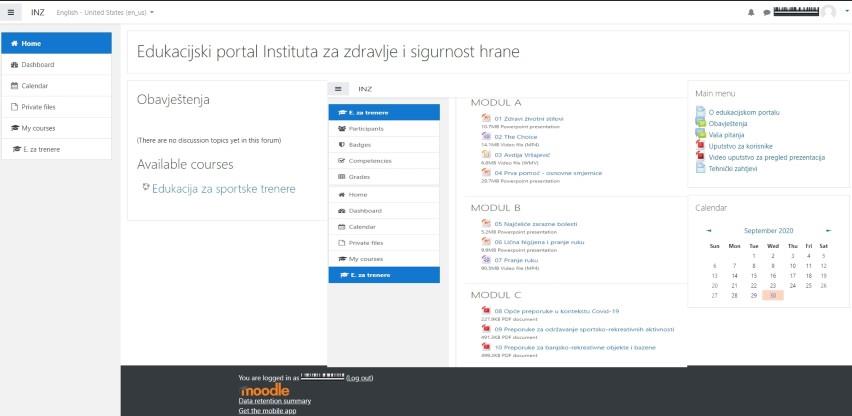Click the notifications bell icon
The width and height of the screenshot is (852, 416).
click(751, 12)
